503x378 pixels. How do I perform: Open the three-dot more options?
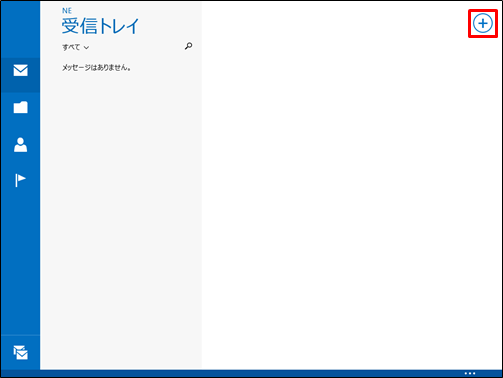coord(470,373)
